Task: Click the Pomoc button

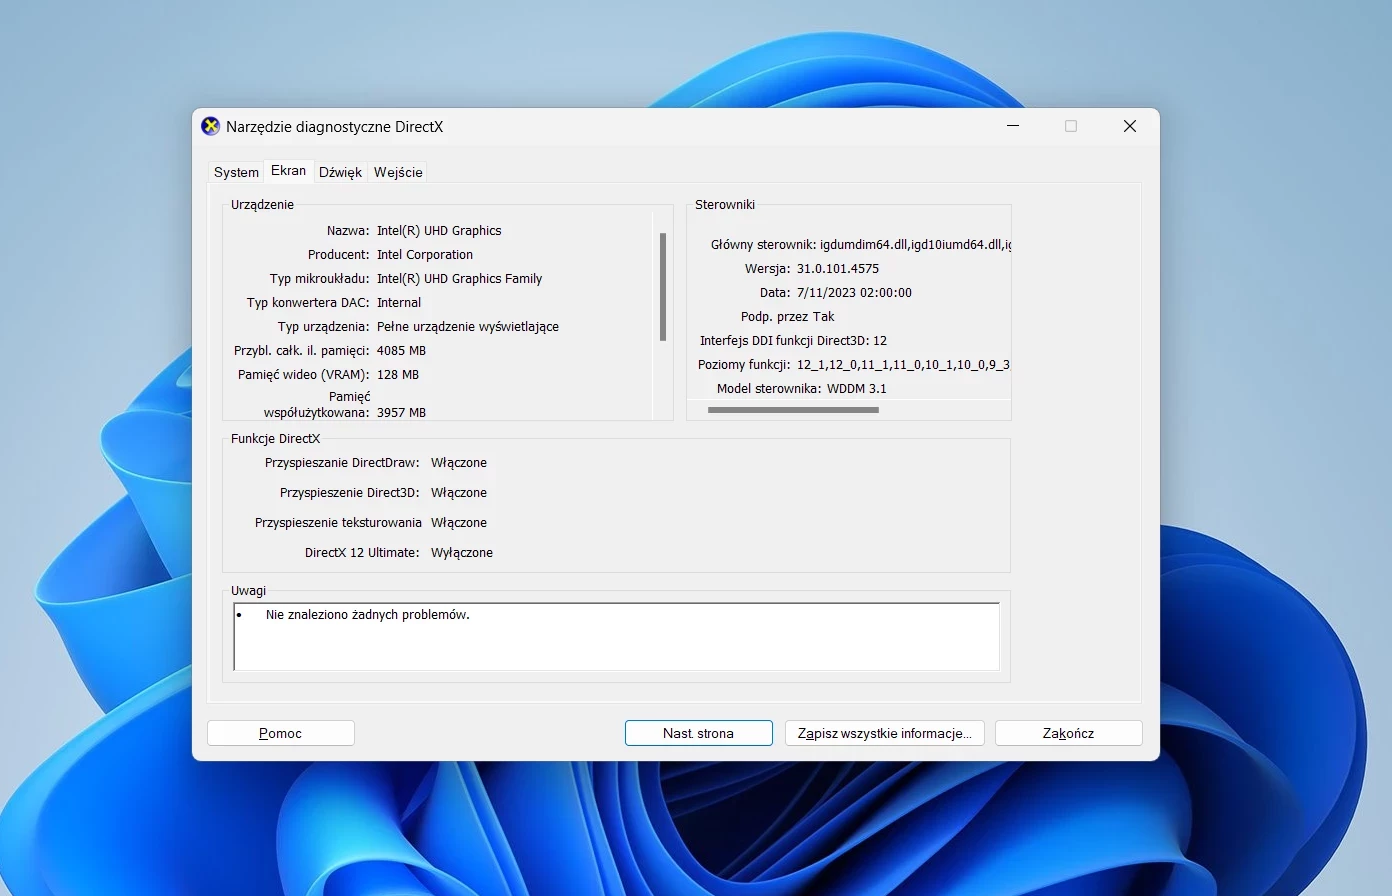Action: [x=281, y=733]
